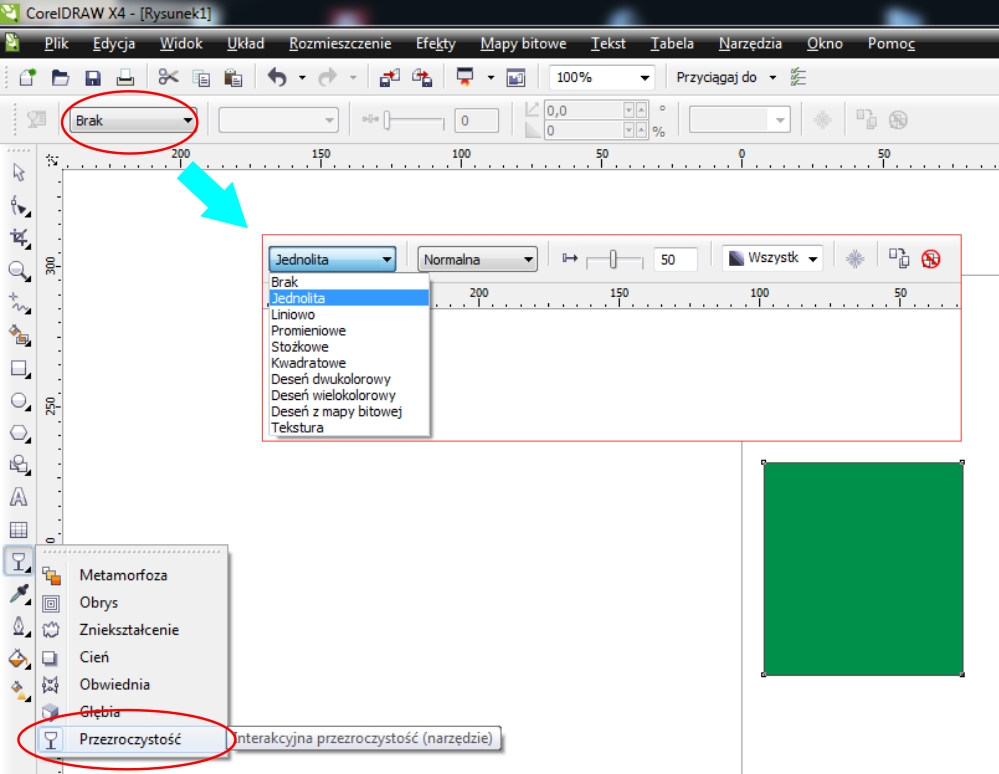This screenshot has height=774, width=999.
Task: Click the green rectangle on canvas
Action: (x=863, y=568)
